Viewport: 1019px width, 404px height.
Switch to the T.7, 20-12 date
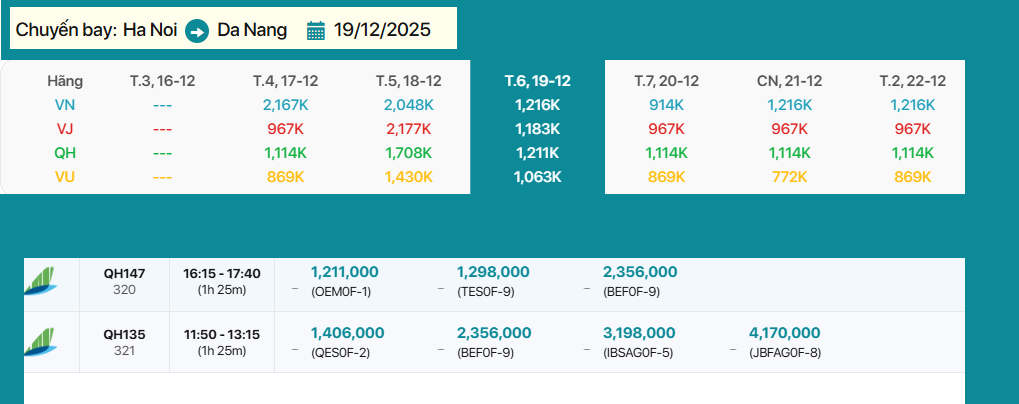pos(666,80)
